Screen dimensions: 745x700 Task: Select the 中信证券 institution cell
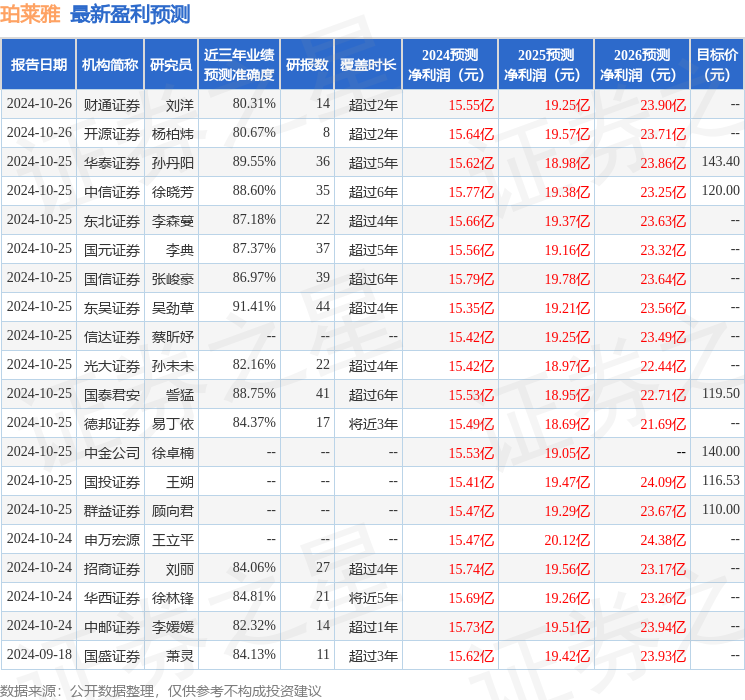(112, 192)
